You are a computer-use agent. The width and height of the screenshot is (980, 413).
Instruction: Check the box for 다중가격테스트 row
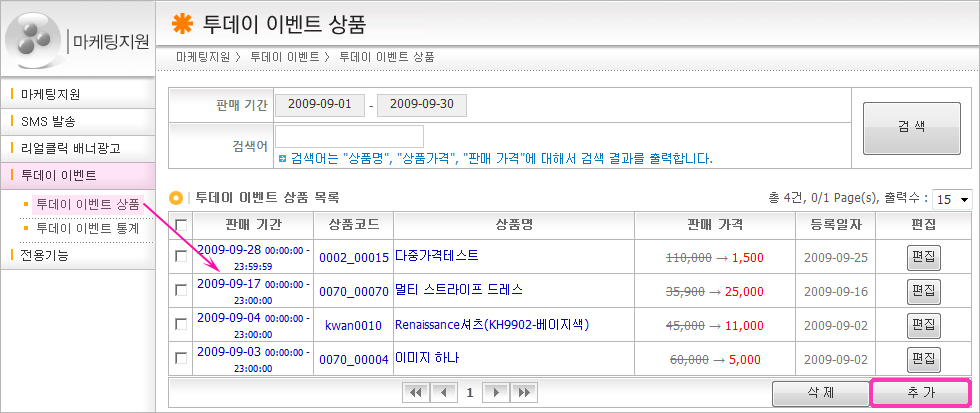pos(181,257)
